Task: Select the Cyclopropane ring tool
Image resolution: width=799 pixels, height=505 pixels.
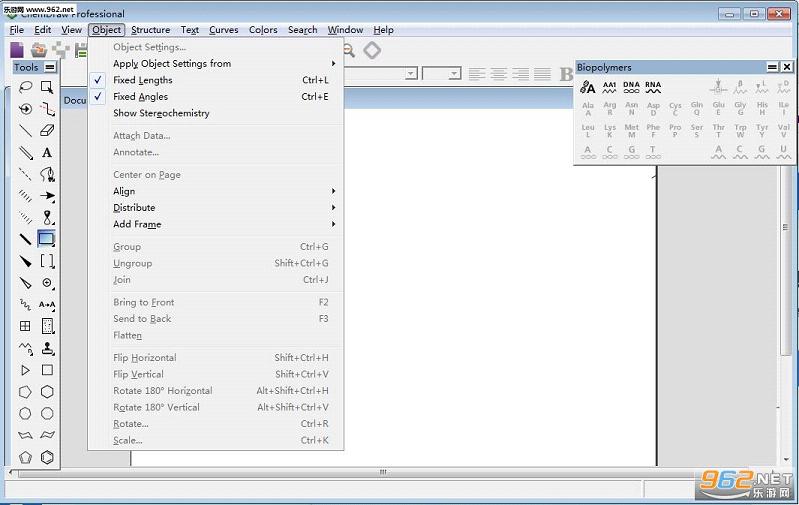Action: click(25, 370)
